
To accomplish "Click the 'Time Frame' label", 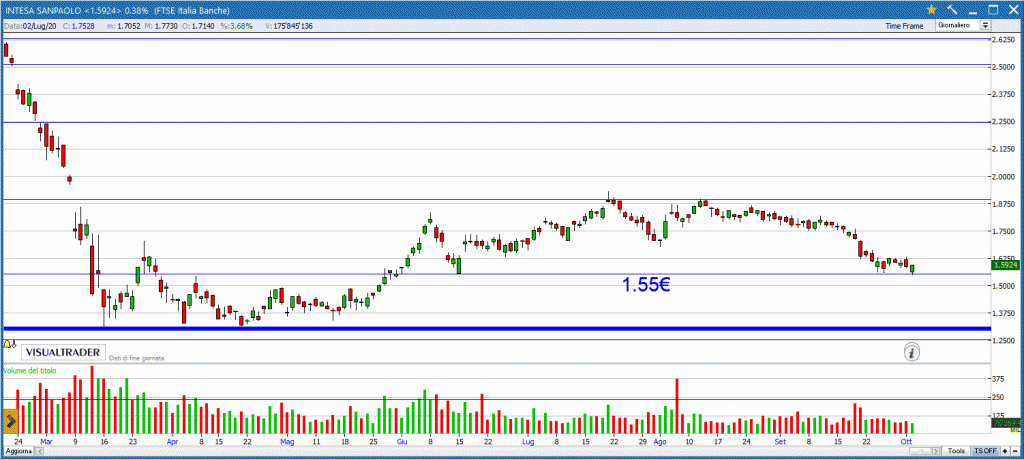I will 904,26.
